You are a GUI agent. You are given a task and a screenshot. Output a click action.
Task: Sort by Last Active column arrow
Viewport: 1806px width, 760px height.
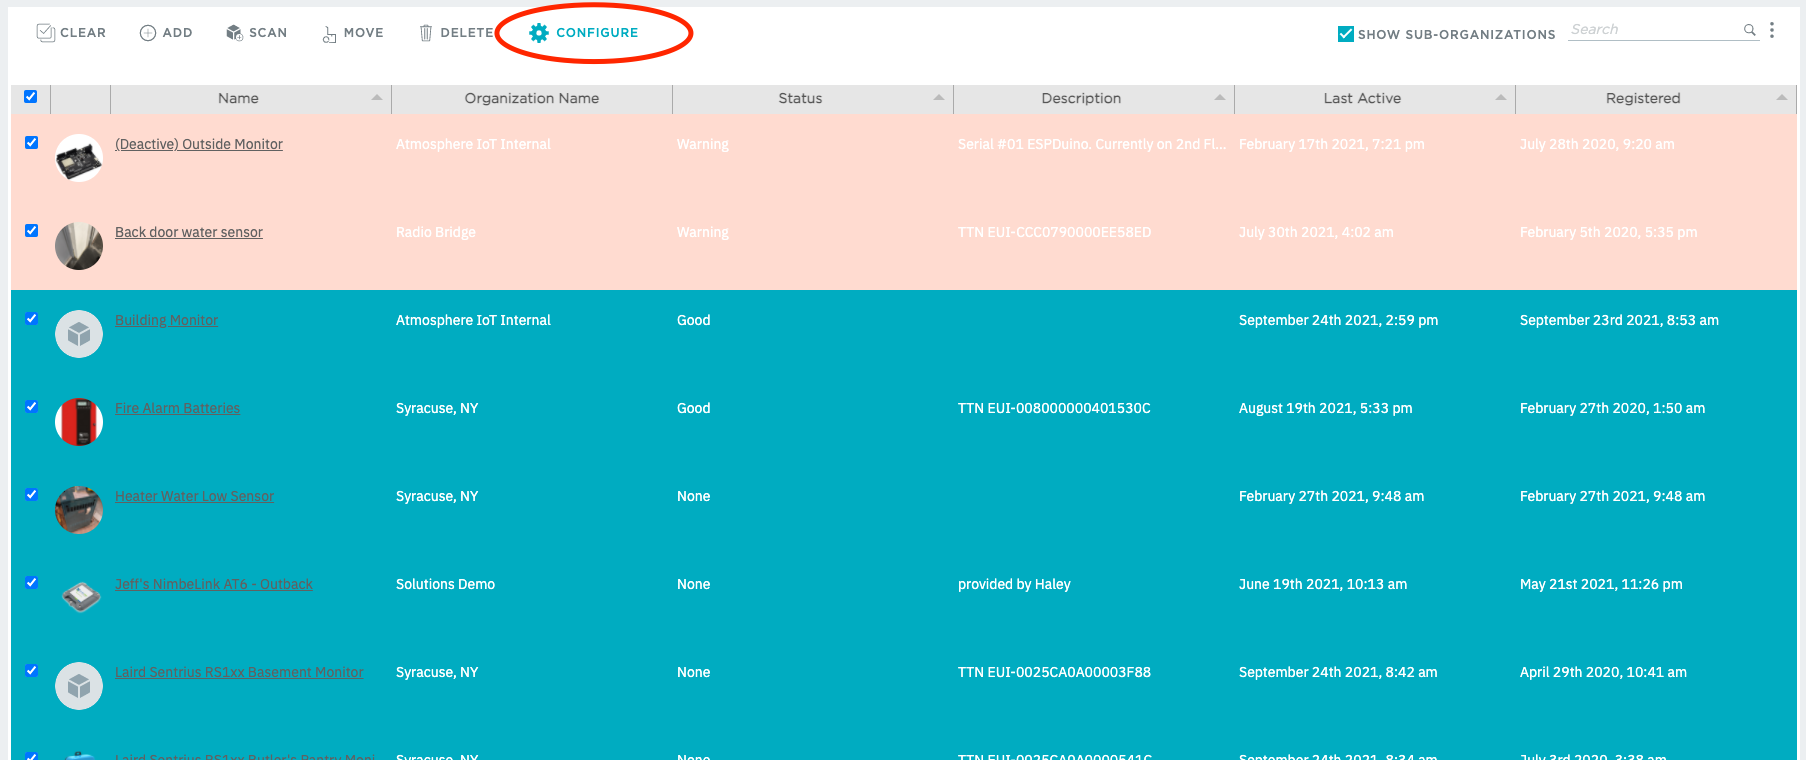pyautogui.click(x=1501, y=98)
